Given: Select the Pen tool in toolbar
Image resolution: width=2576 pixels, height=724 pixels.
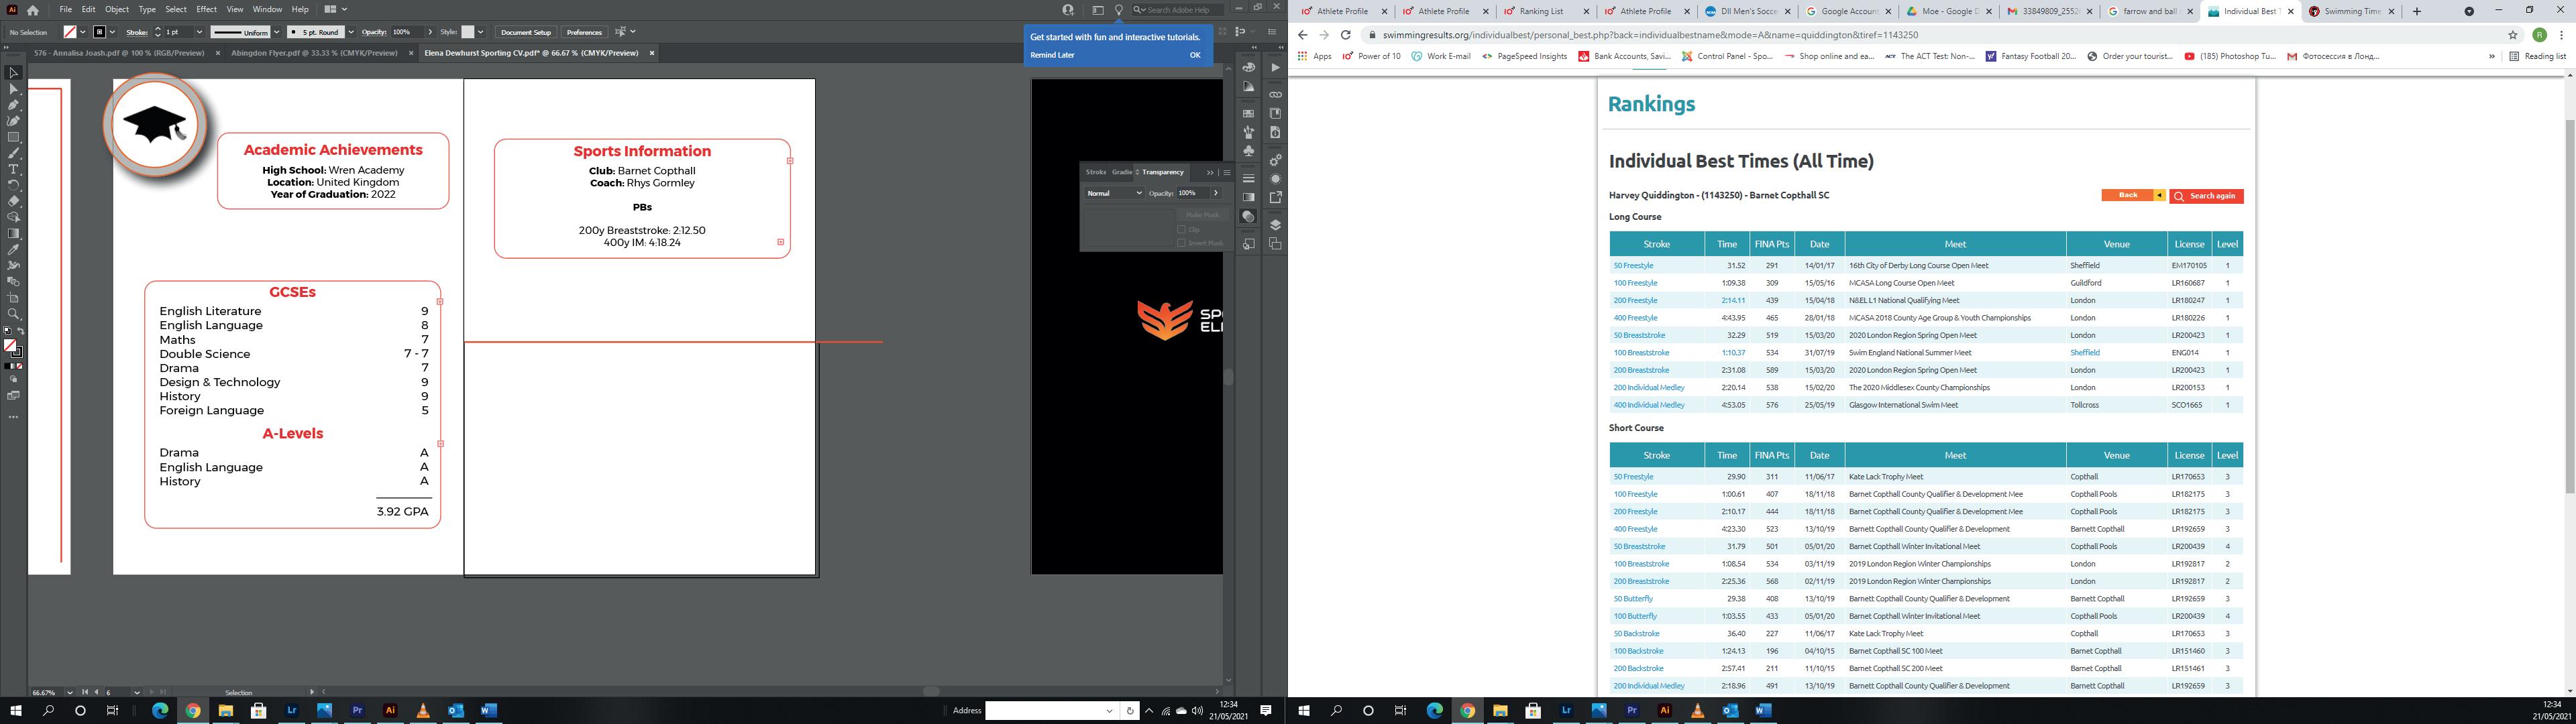Looking at the screenshot, I should (x=13, y=105).
